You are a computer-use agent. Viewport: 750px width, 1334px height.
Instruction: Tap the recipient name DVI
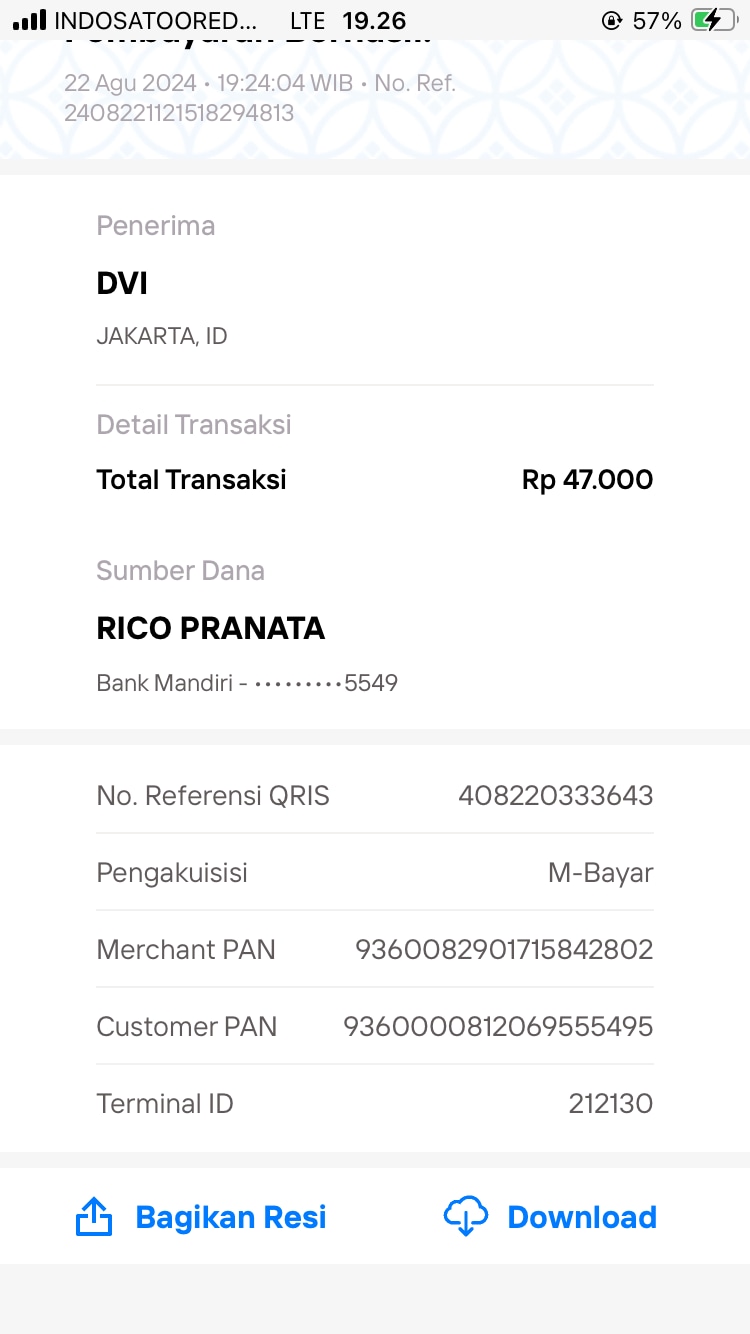(x=122, y=284)
